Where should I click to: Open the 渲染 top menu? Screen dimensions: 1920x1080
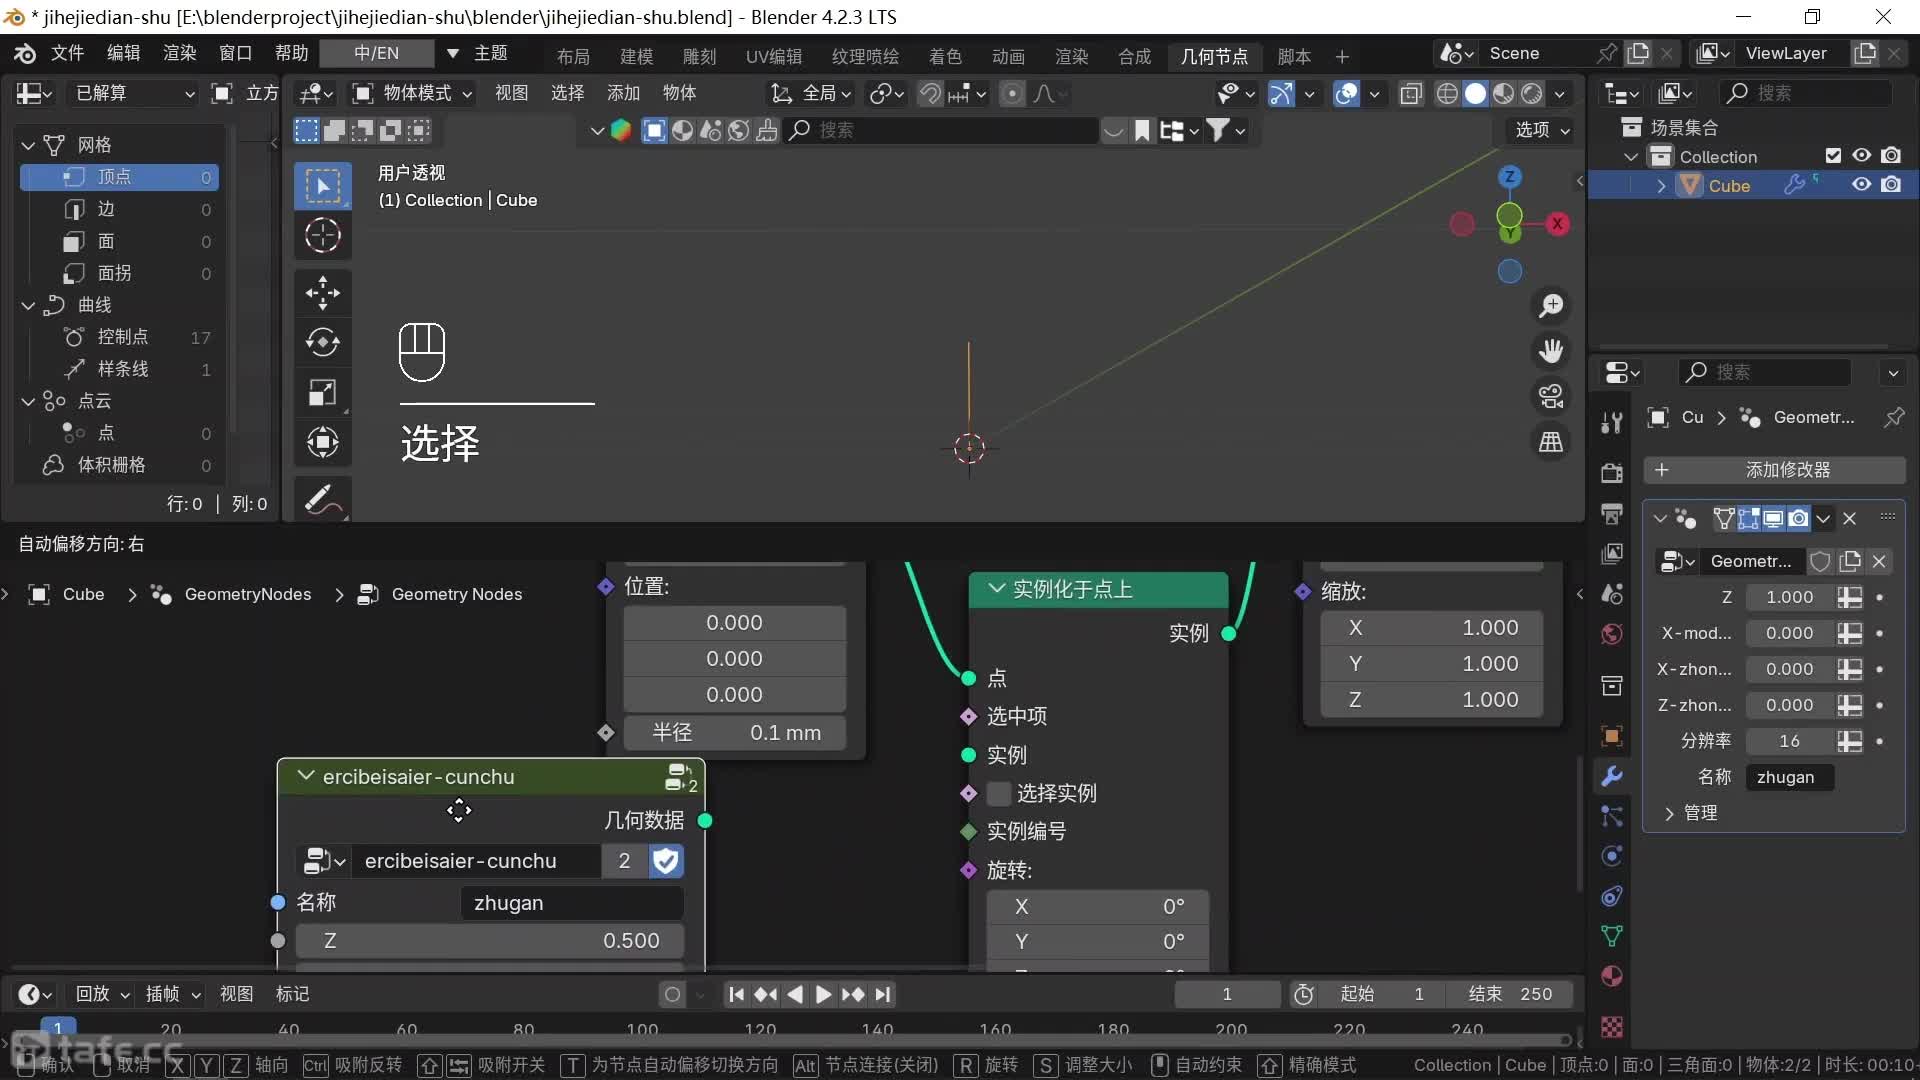click(179, 53)
